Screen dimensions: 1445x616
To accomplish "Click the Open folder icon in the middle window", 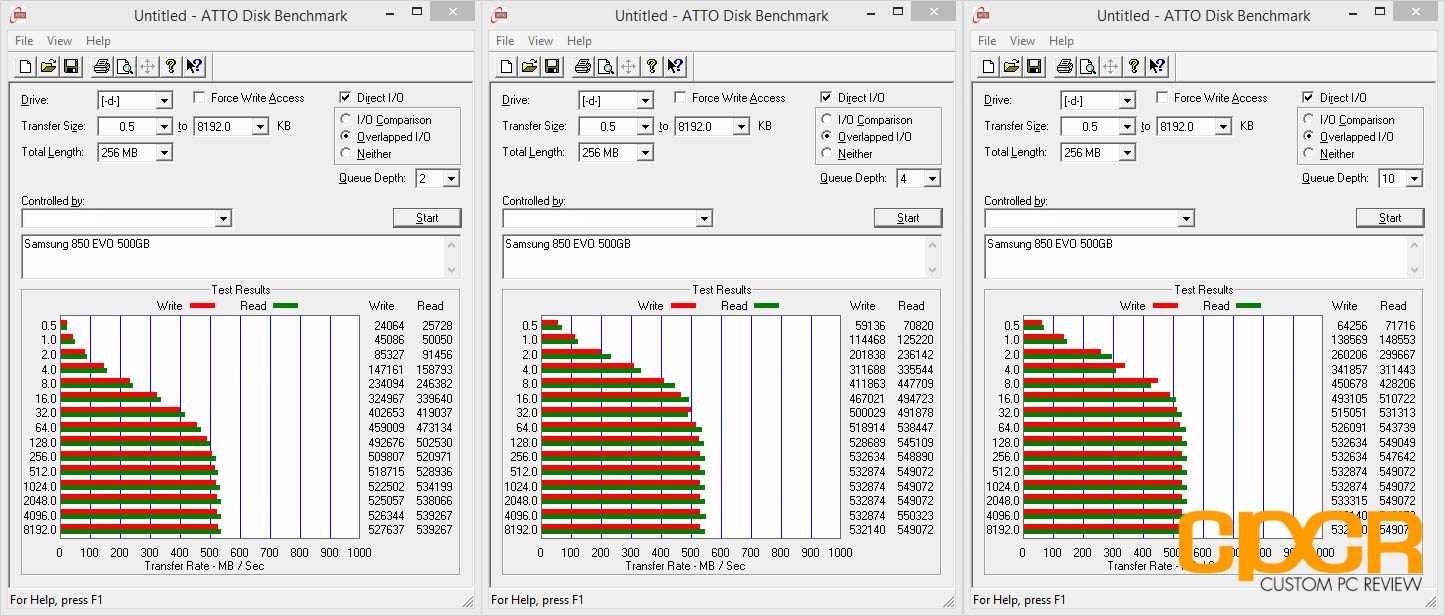I will tap(530, 66).
